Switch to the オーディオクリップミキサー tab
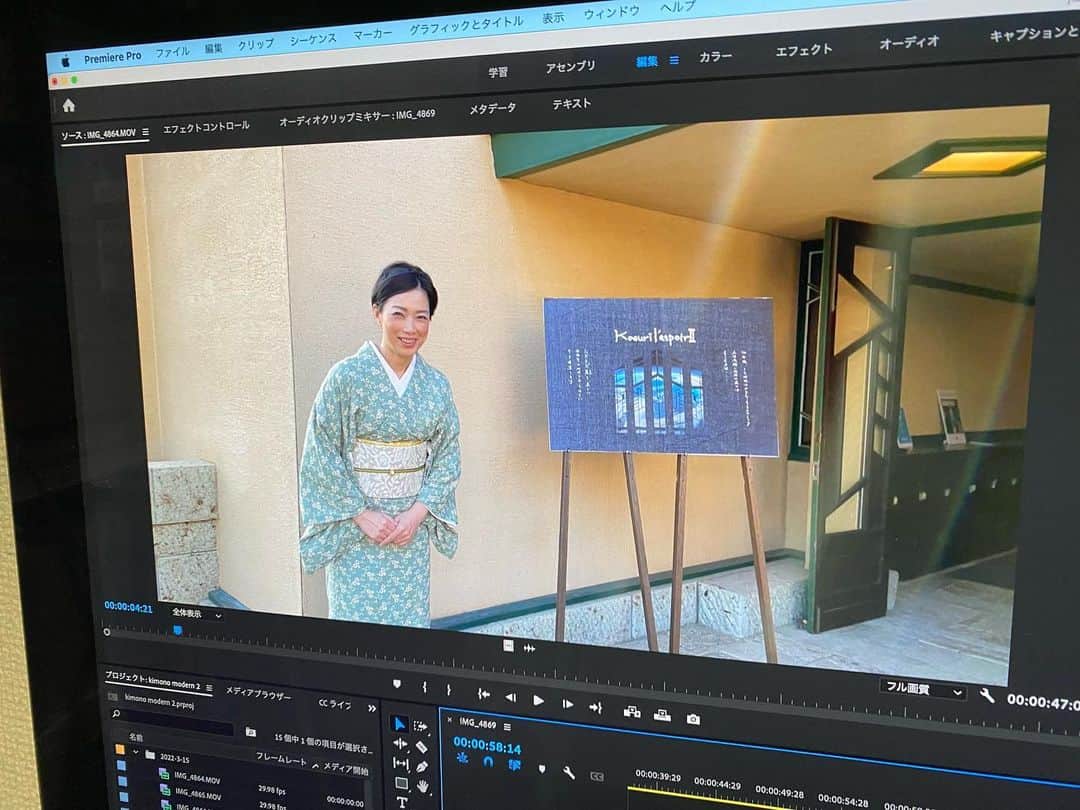The height and width of the screenshot is (810, 1080). (357, 117)
